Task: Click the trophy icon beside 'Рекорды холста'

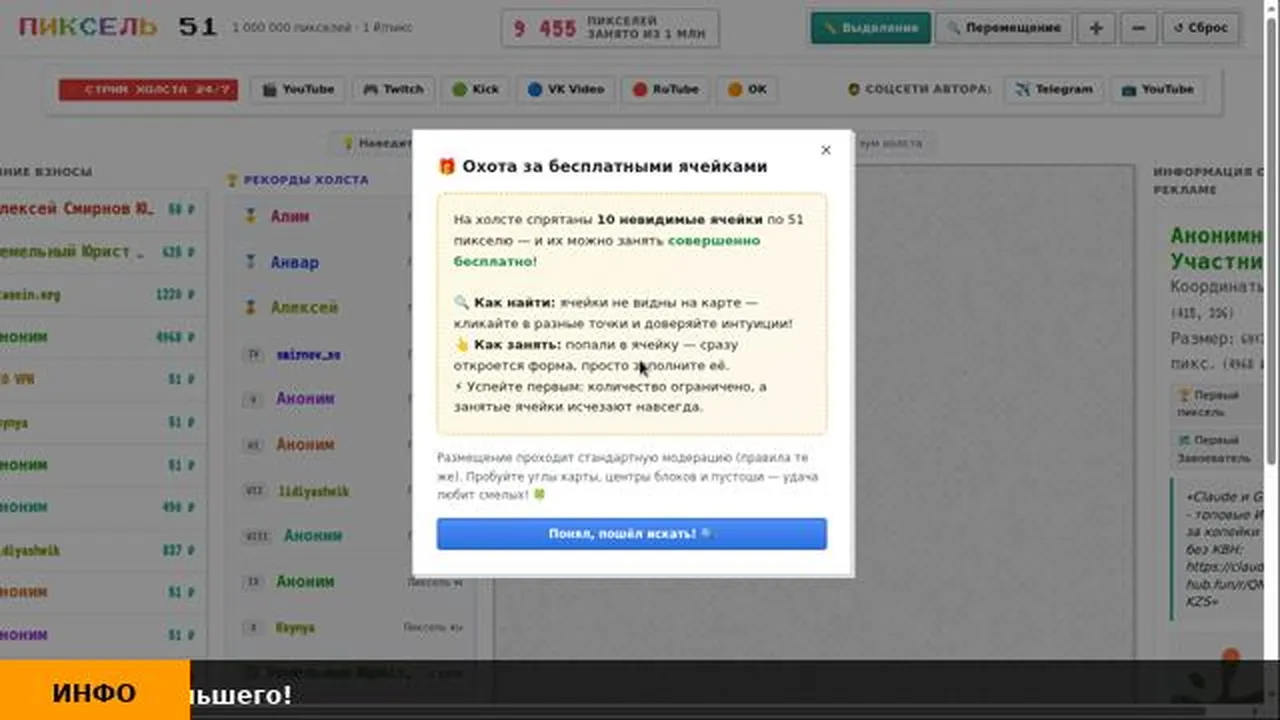Action: pos(233,180)
